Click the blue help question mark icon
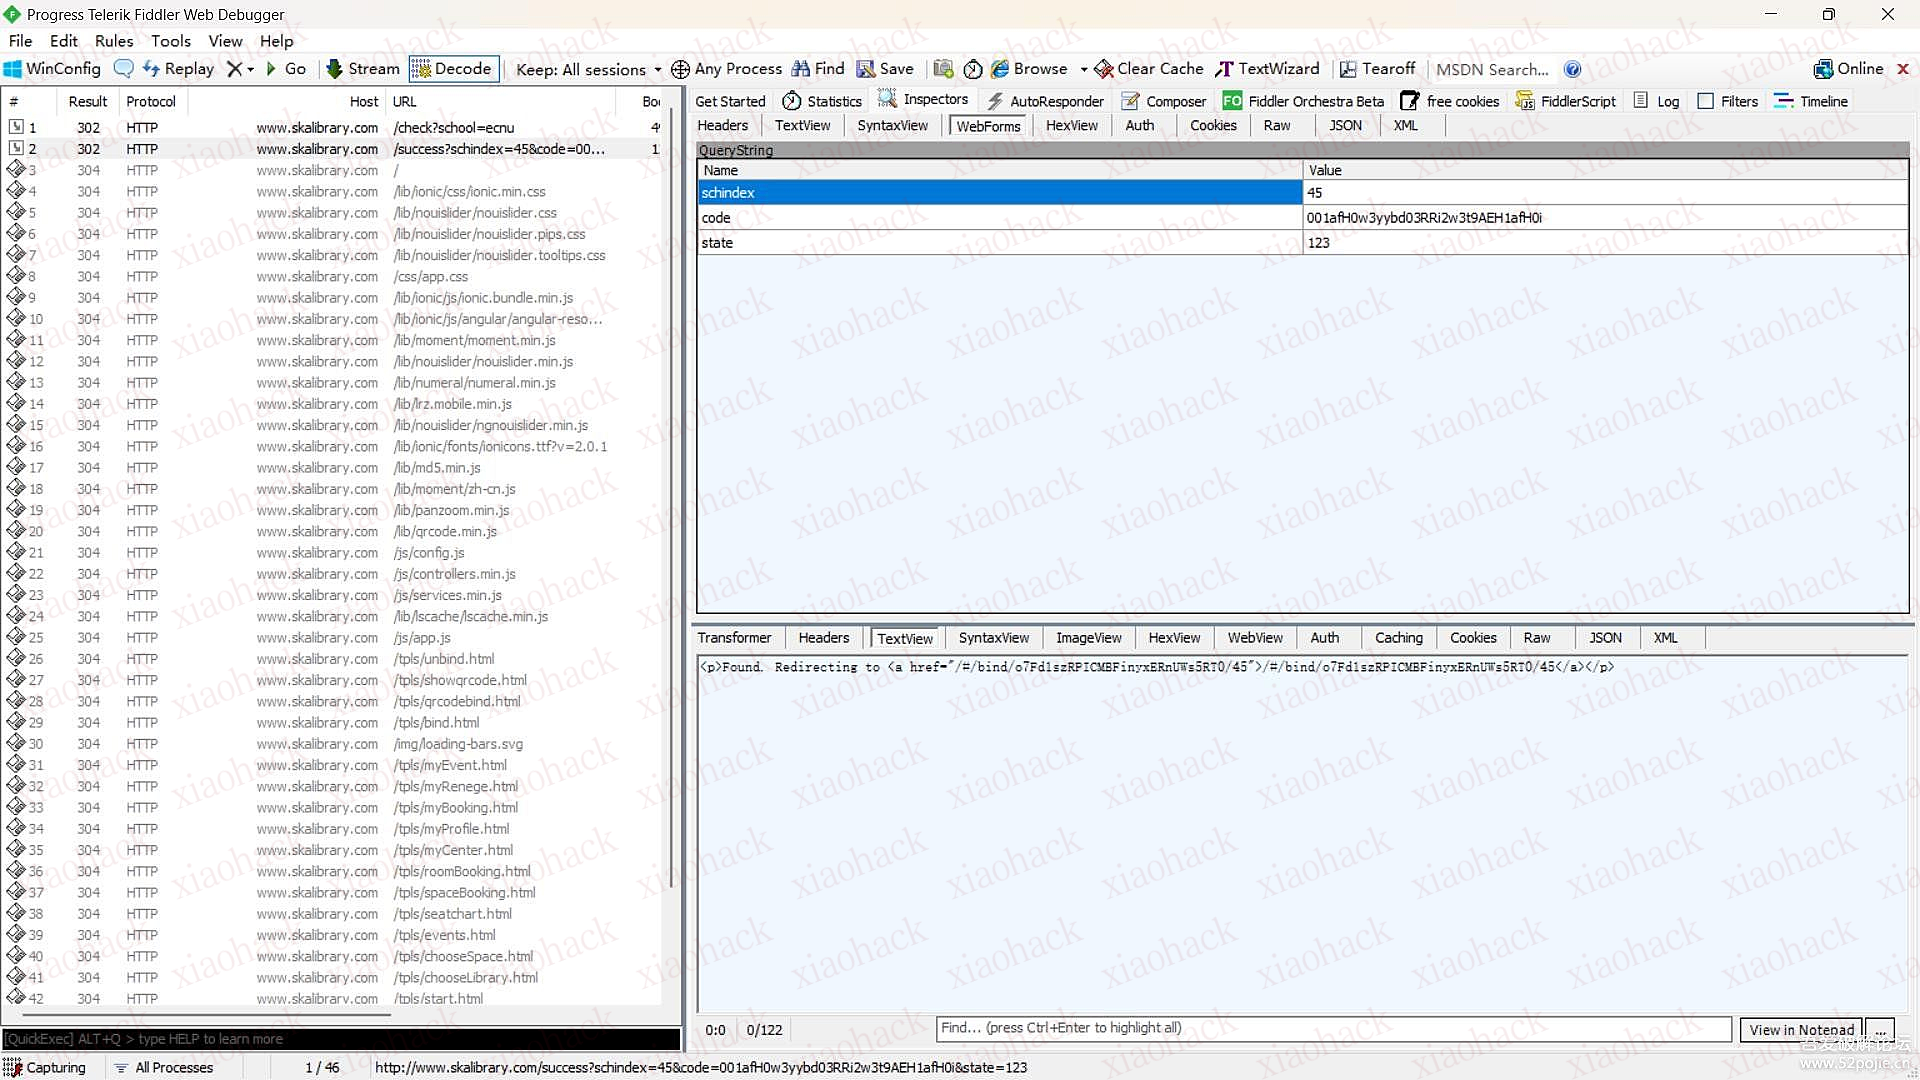 (x=1572, y=69)
